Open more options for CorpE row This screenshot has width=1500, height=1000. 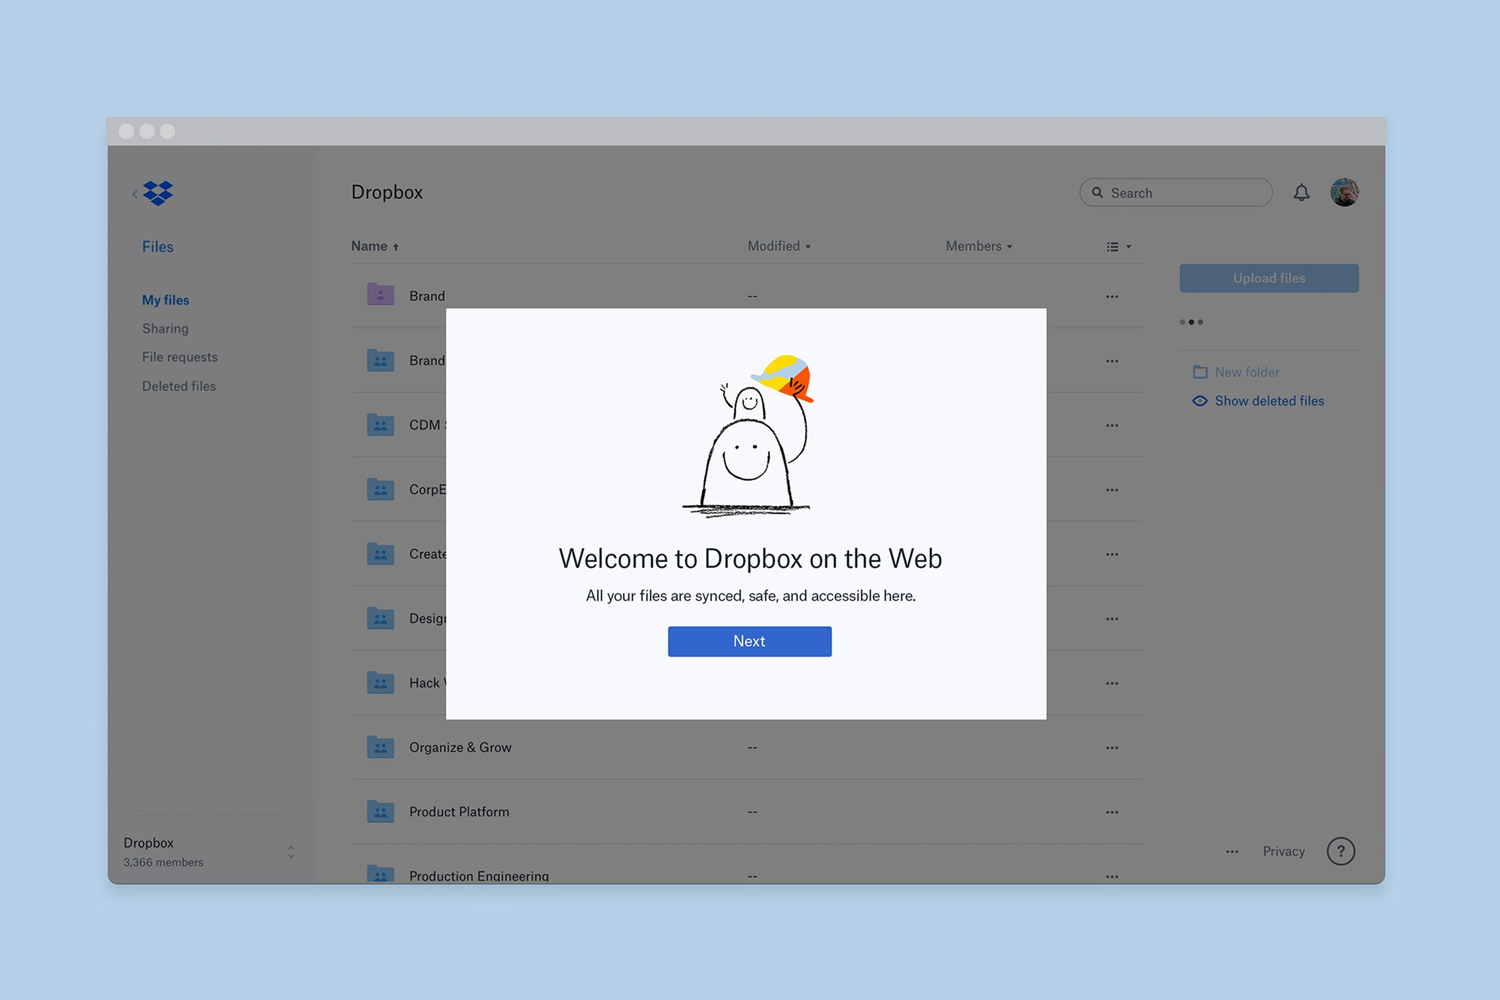1112,490
